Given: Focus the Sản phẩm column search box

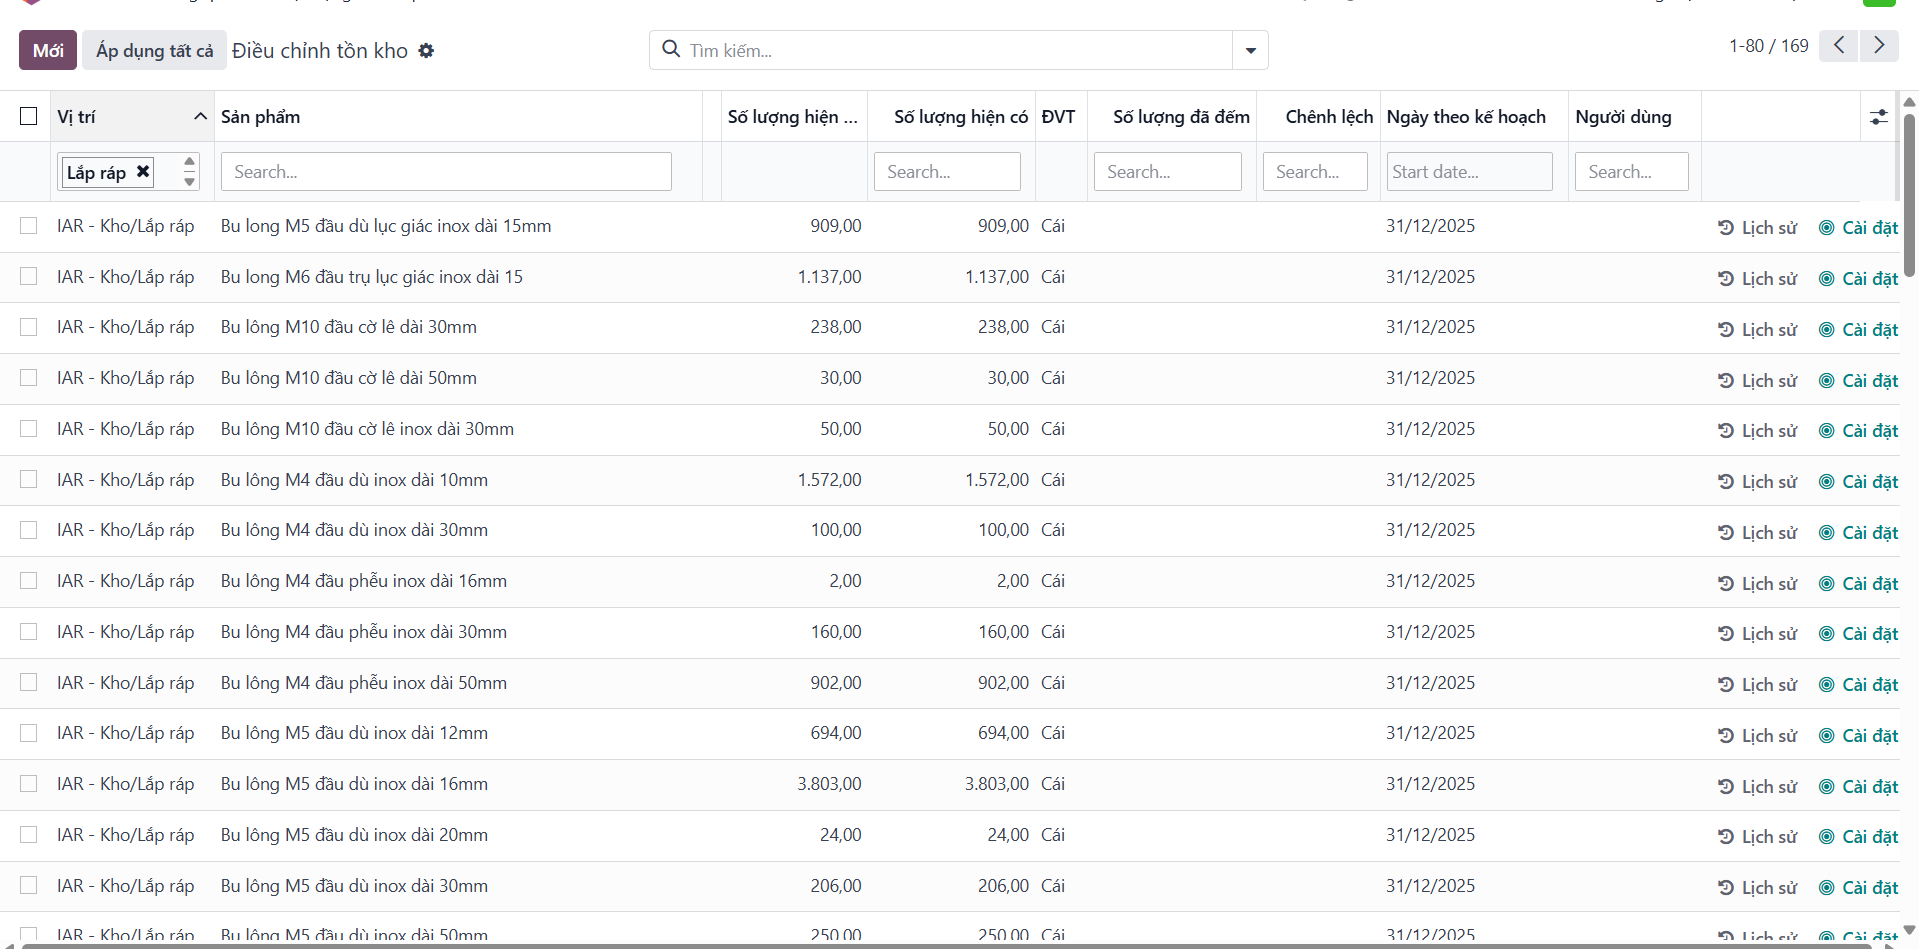Looking at the screenshot, I should click(x=446, y=171).
